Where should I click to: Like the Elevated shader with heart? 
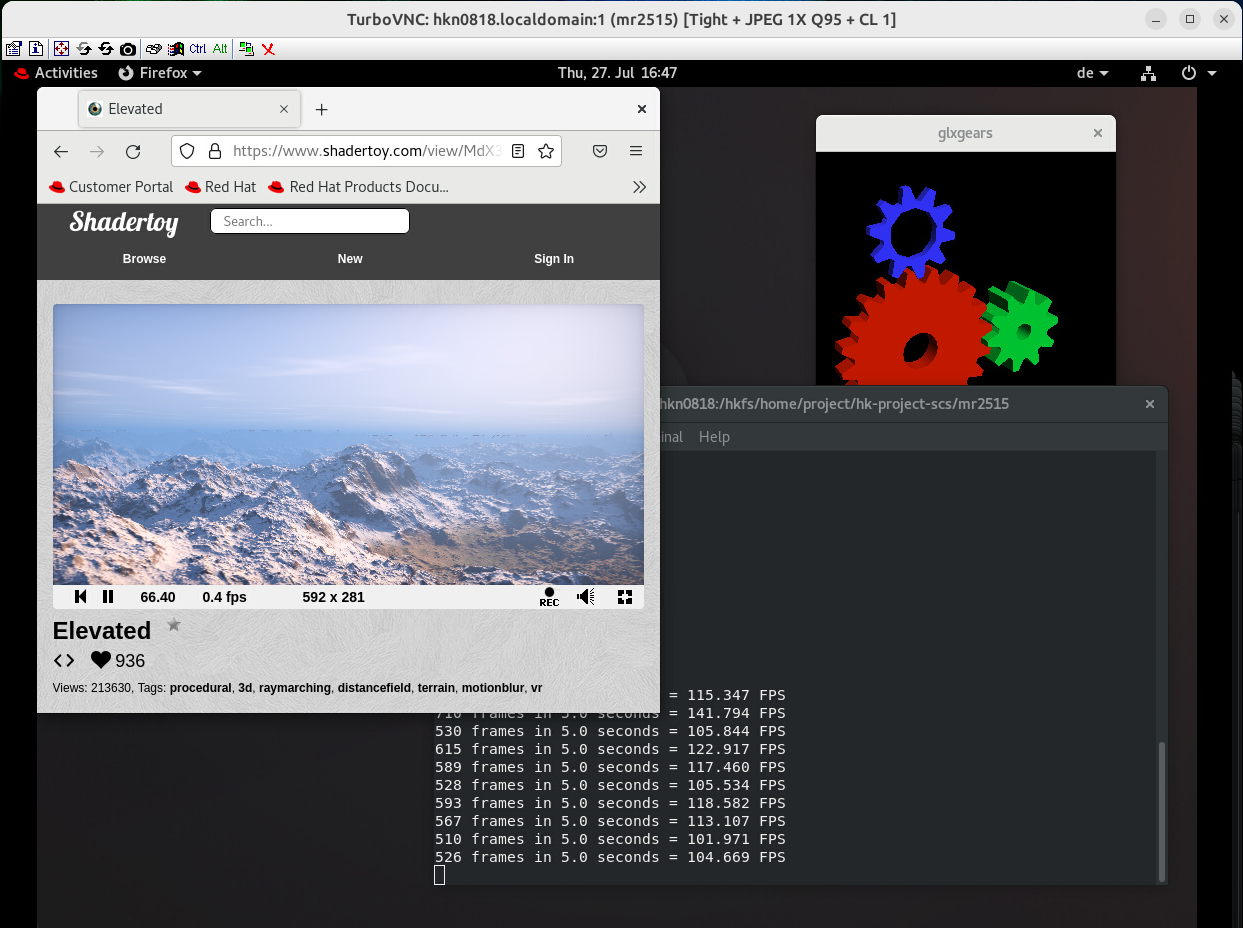101,660
